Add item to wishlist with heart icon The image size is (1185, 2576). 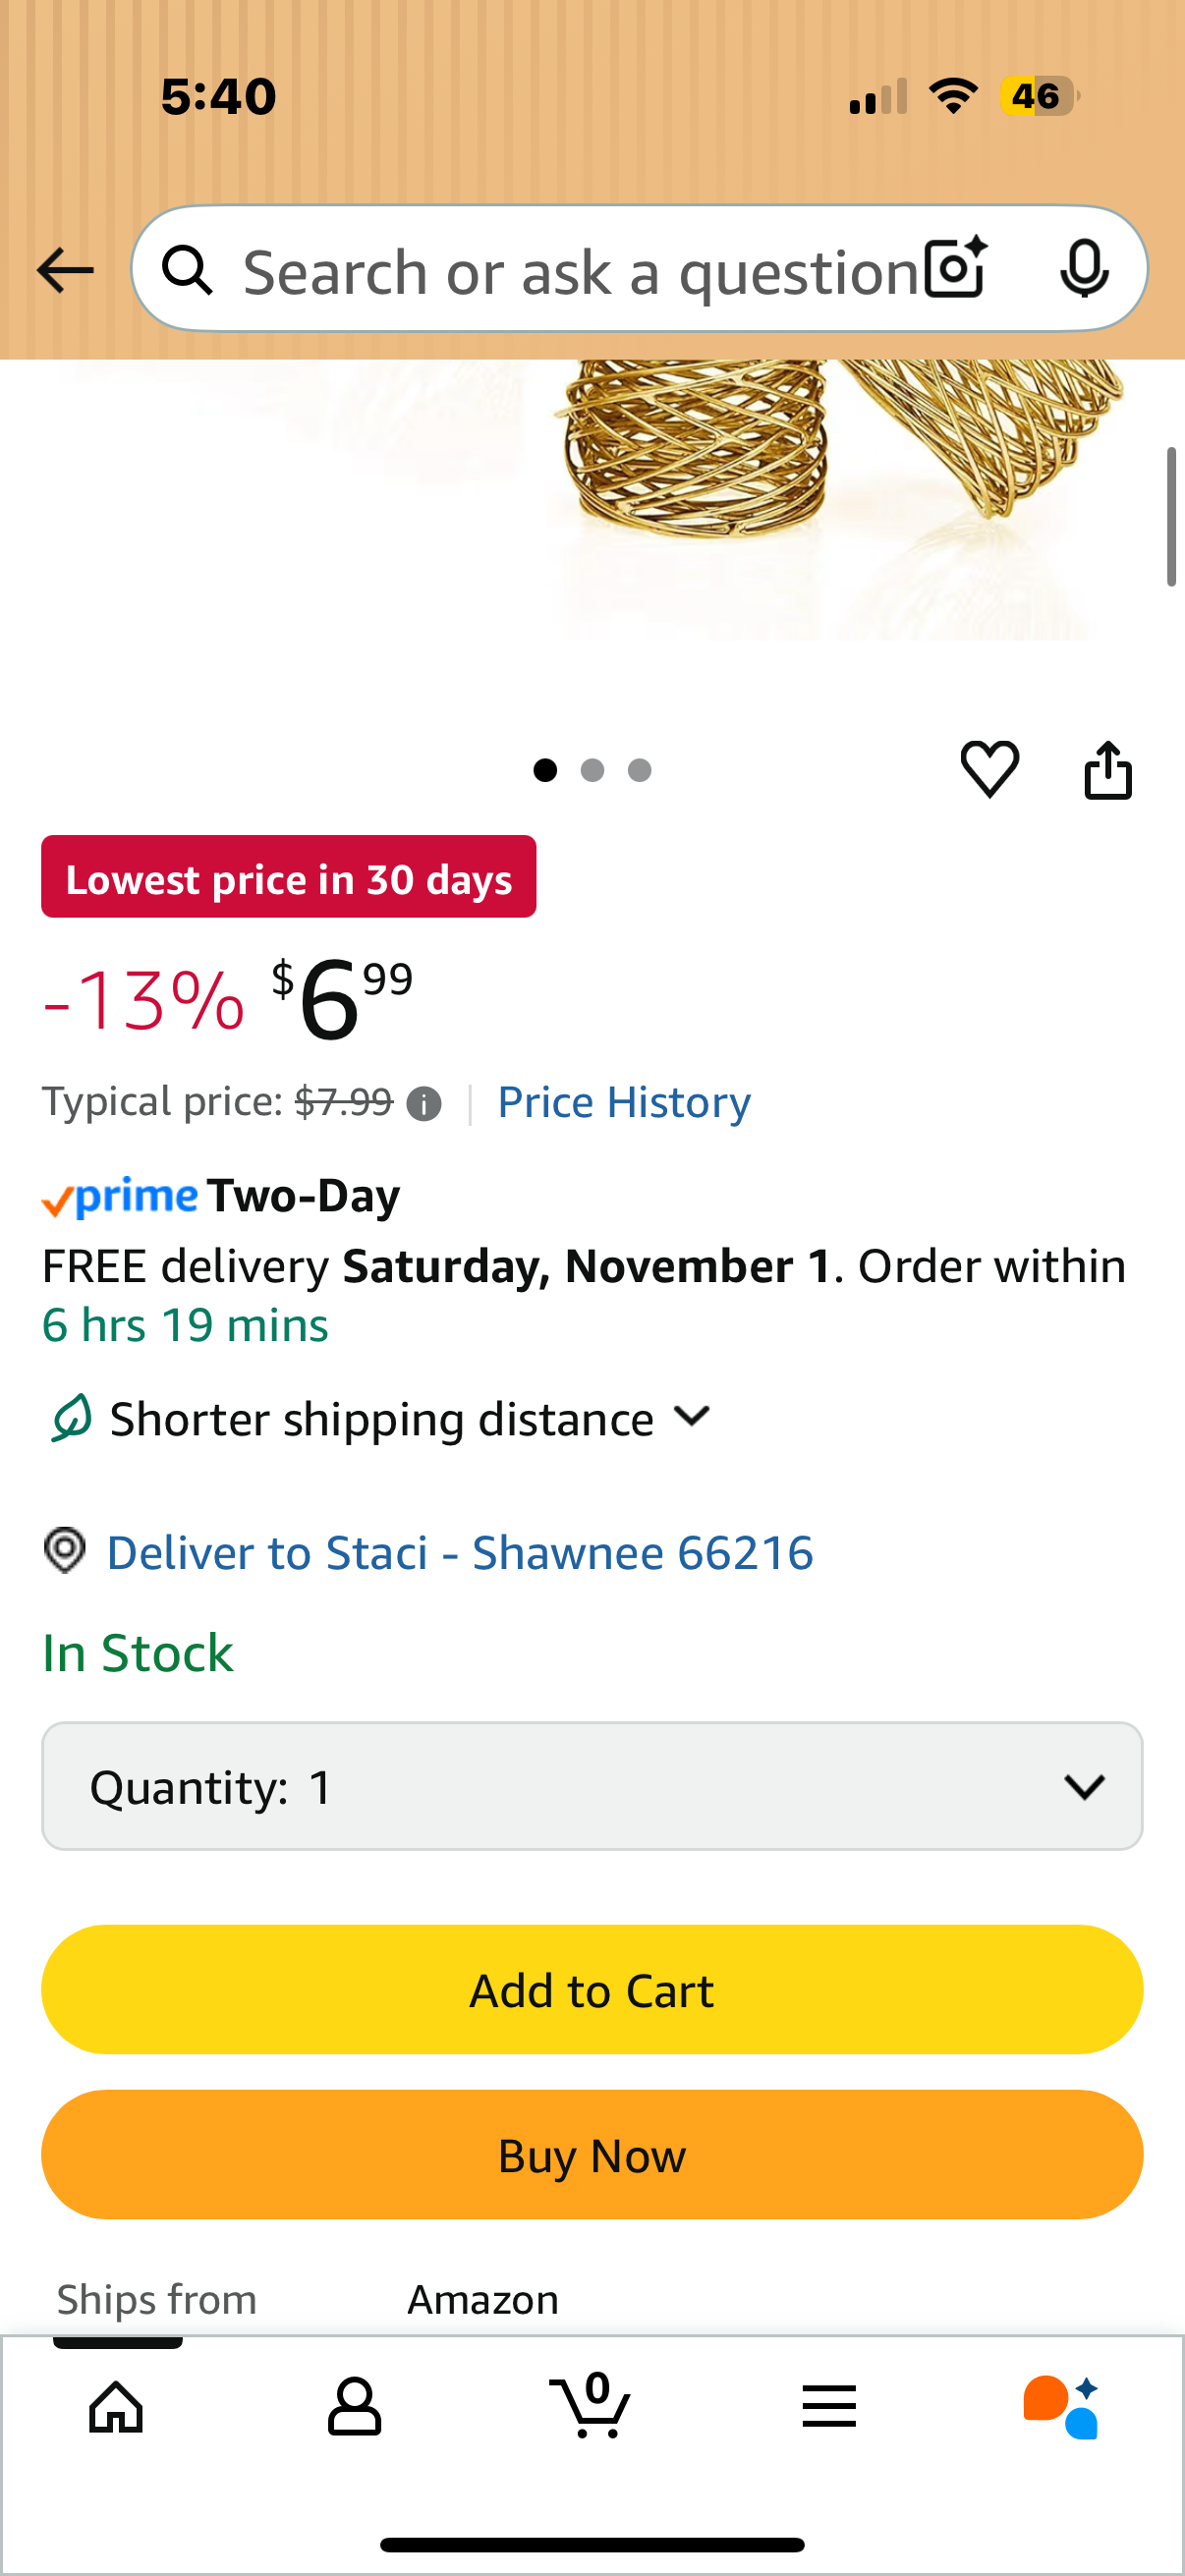click(989, 769)
